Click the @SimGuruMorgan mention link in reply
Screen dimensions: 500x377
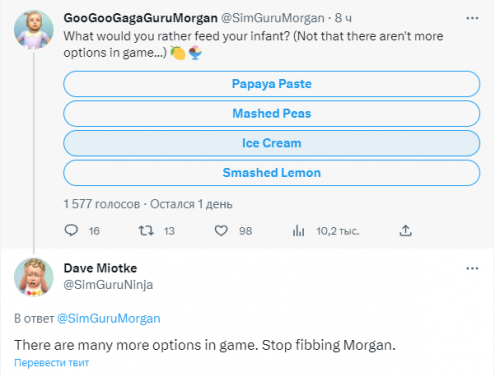click(109, 318)
